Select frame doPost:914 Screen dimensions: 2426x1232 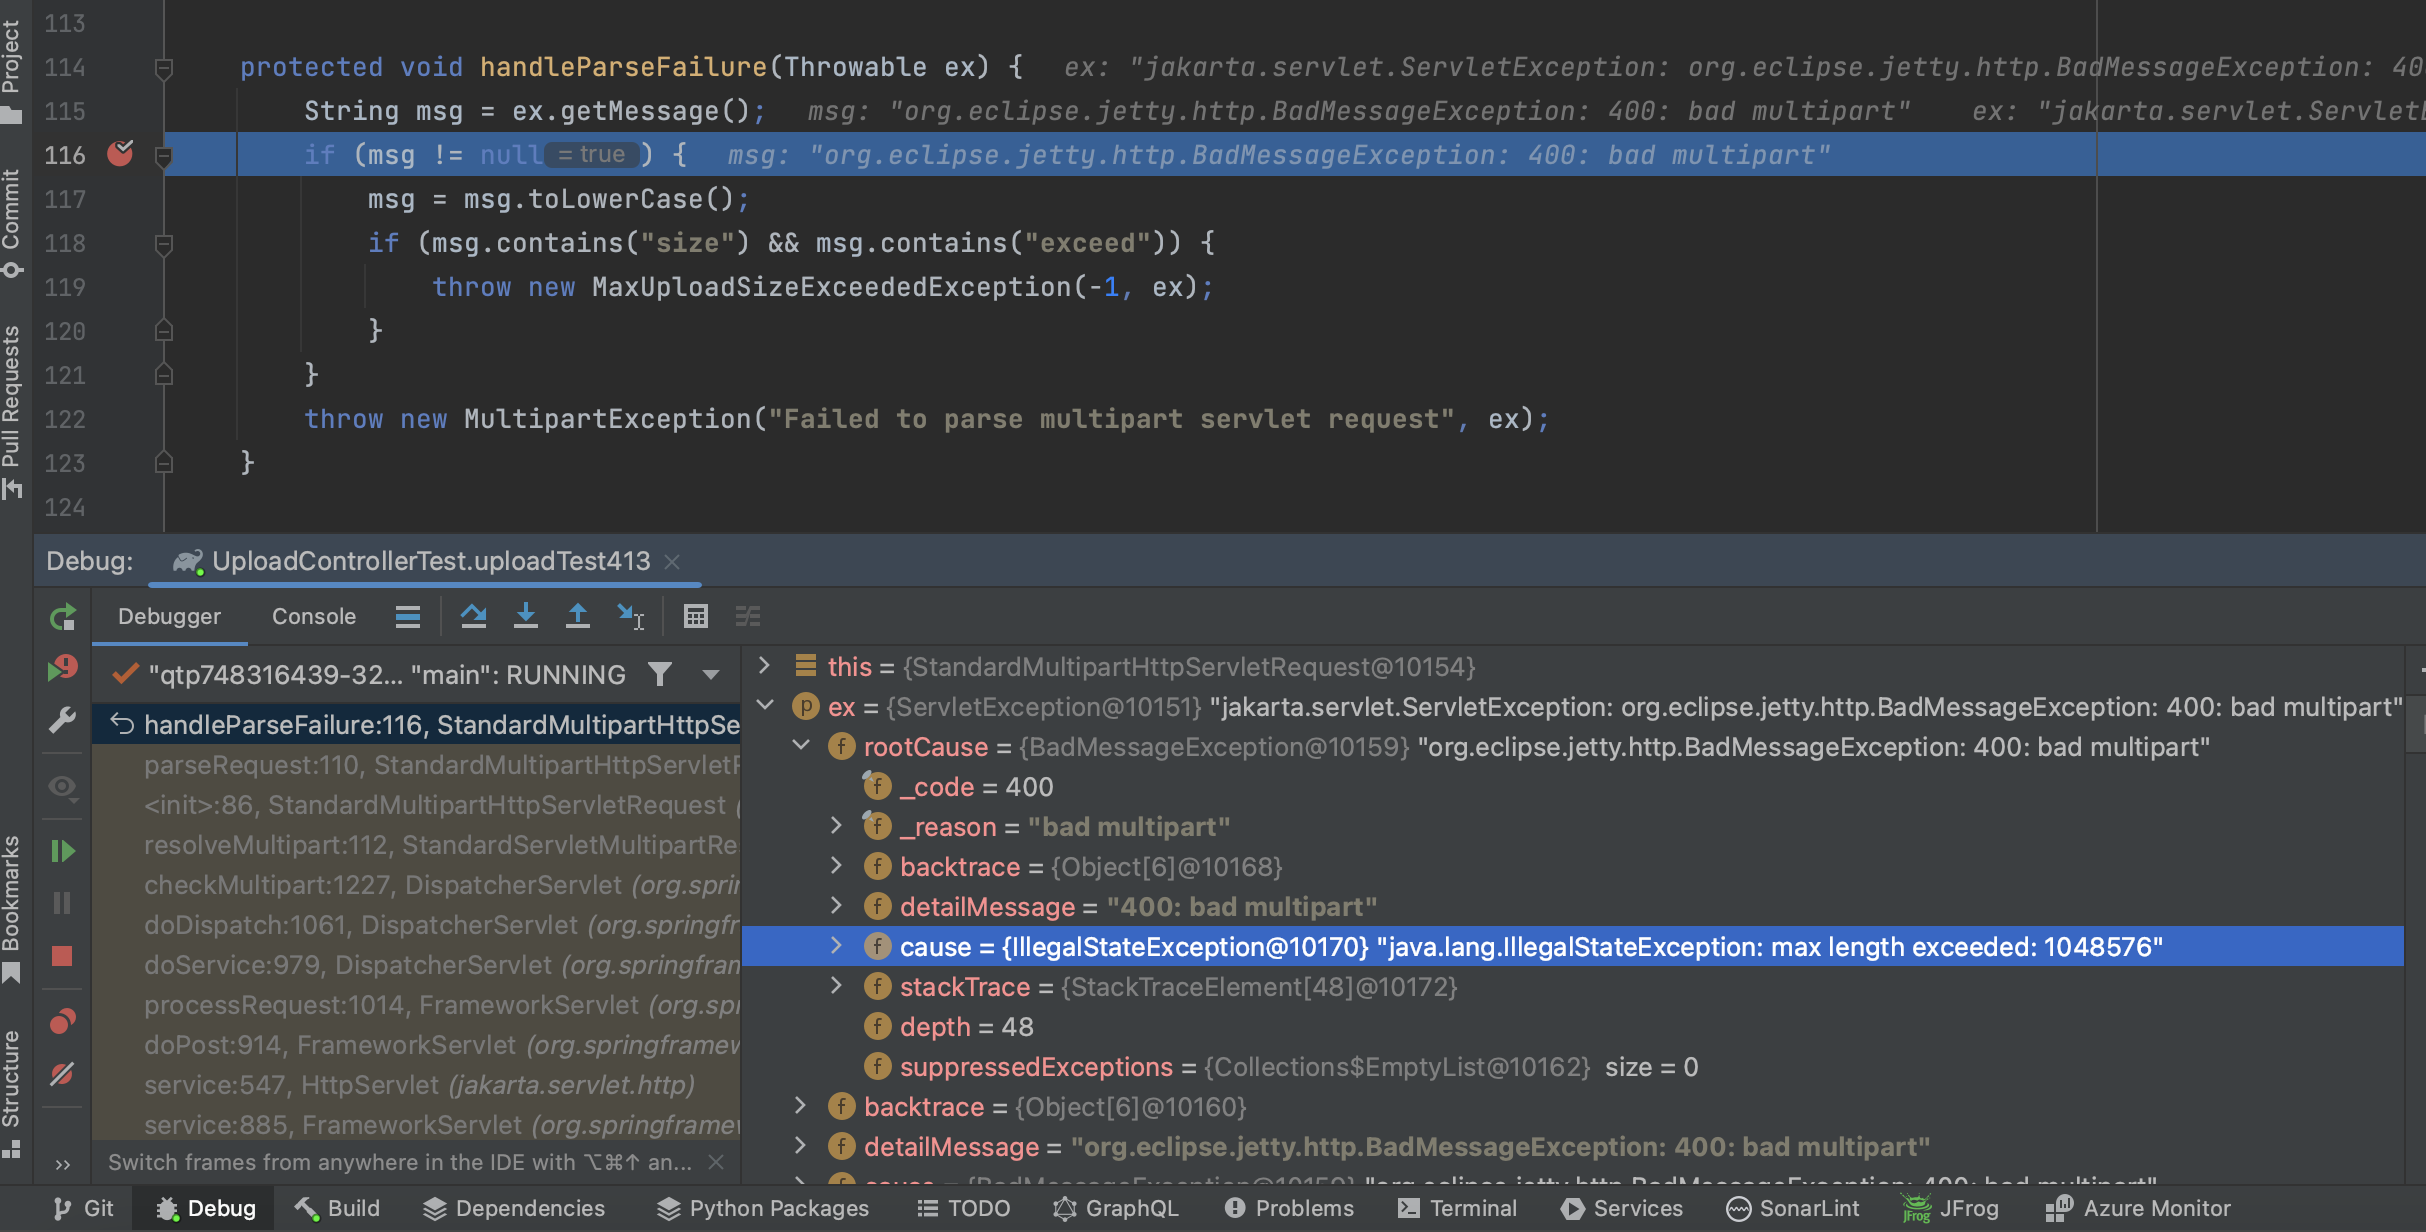[416, 1045]
